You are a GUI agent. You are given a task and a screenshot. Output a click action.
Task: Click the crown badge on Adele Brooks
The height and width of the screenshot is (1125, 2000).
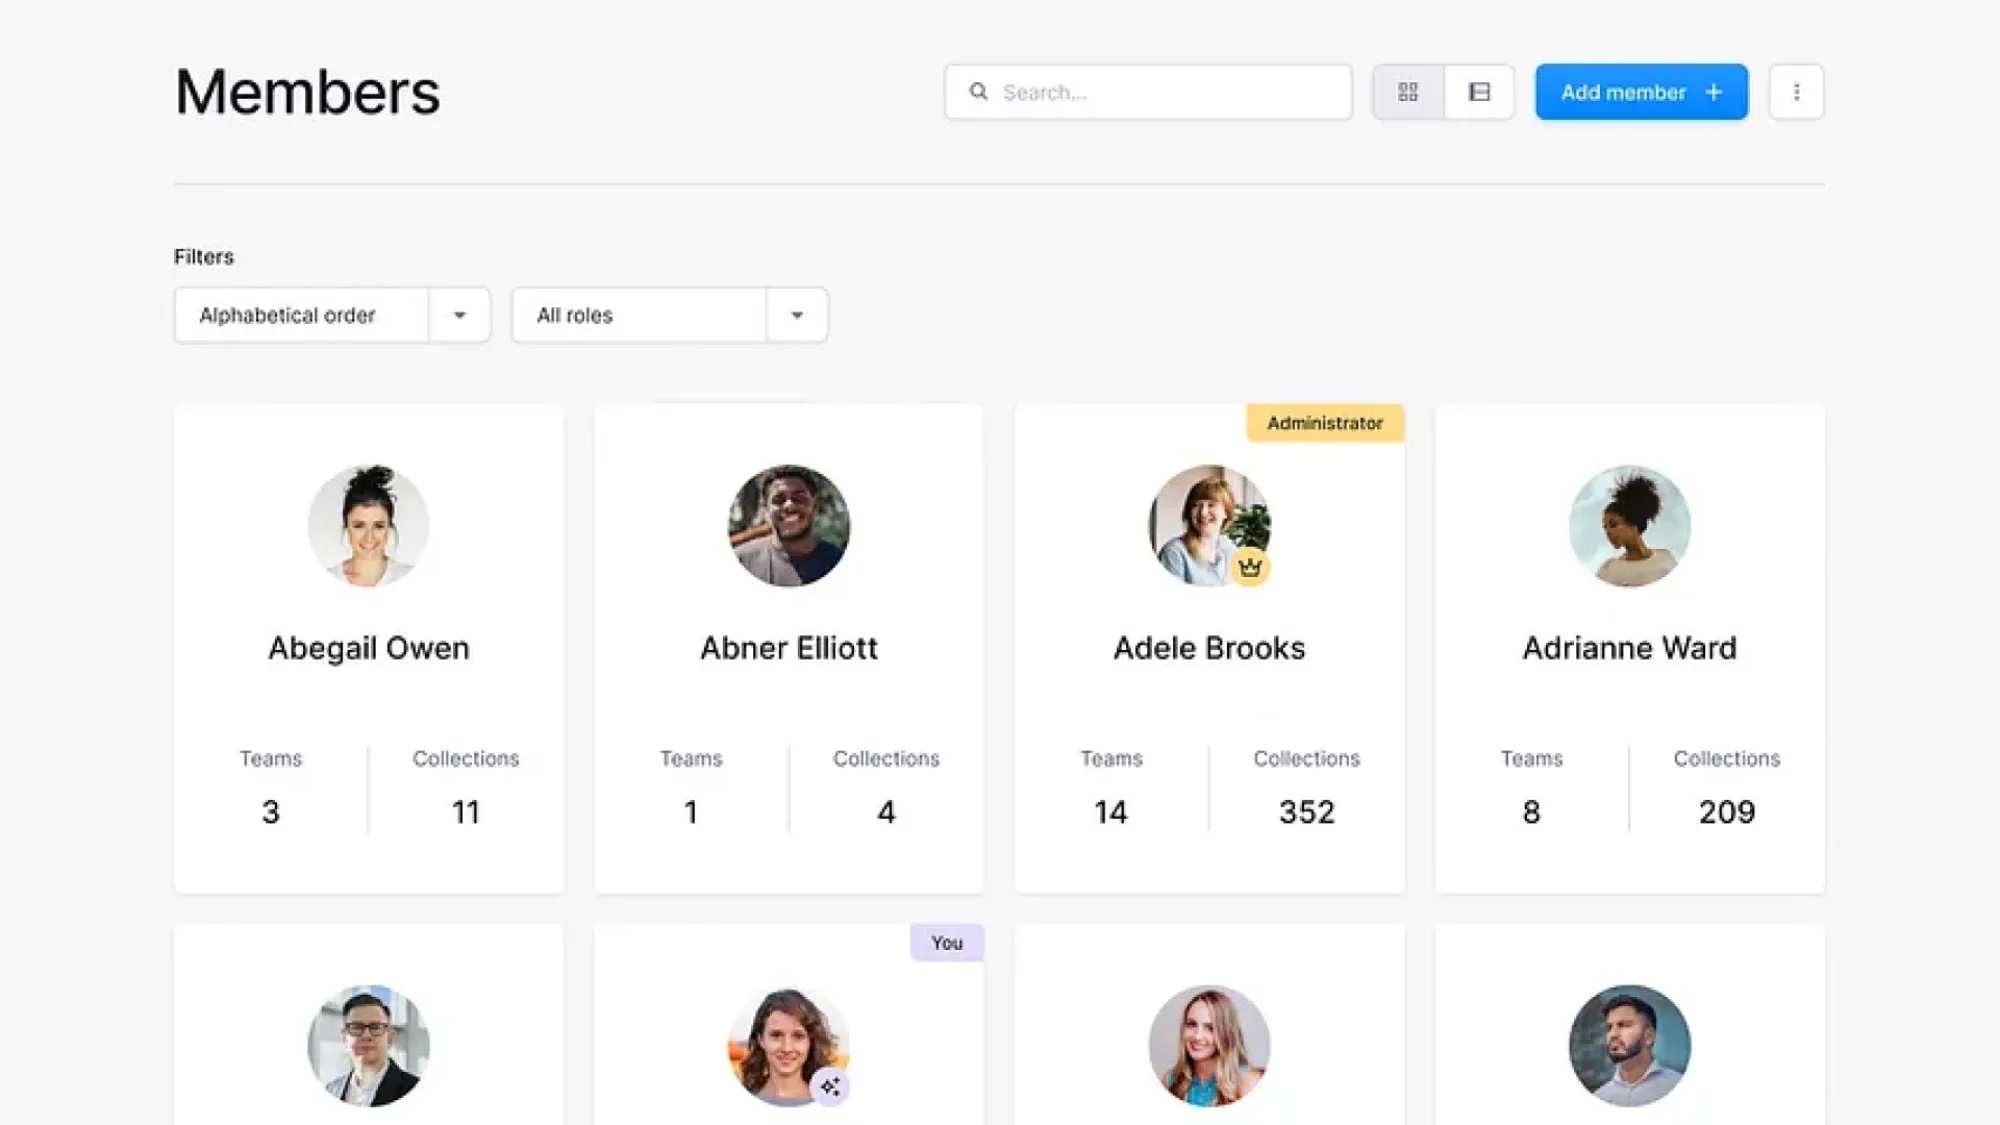coord(1249,567)
